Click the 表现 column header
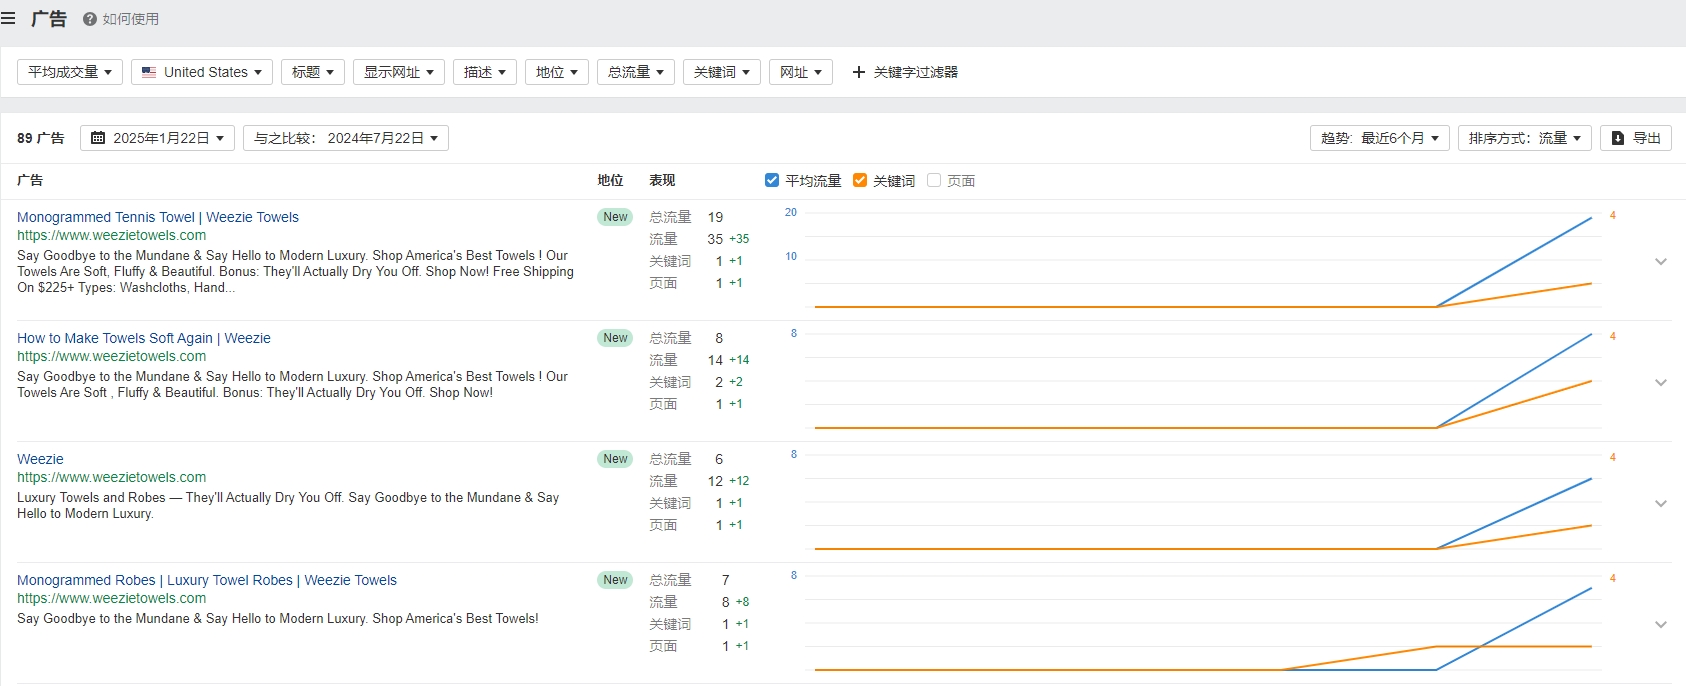 point(662,180)
